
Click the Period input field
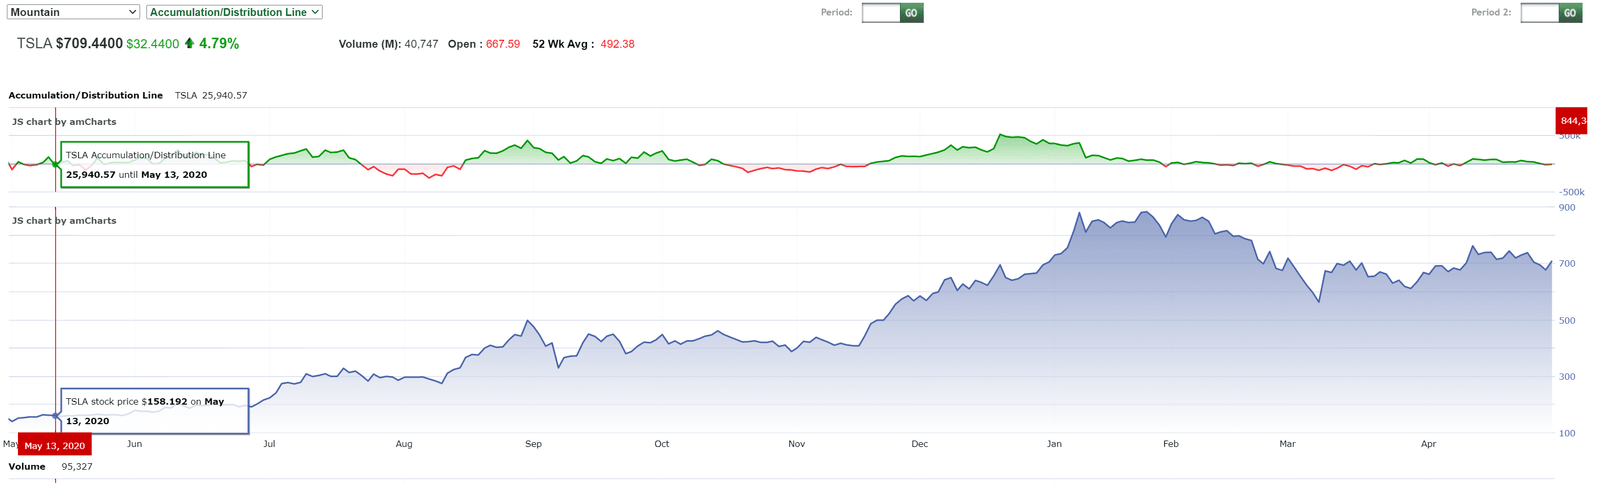[x=880, y=13]
